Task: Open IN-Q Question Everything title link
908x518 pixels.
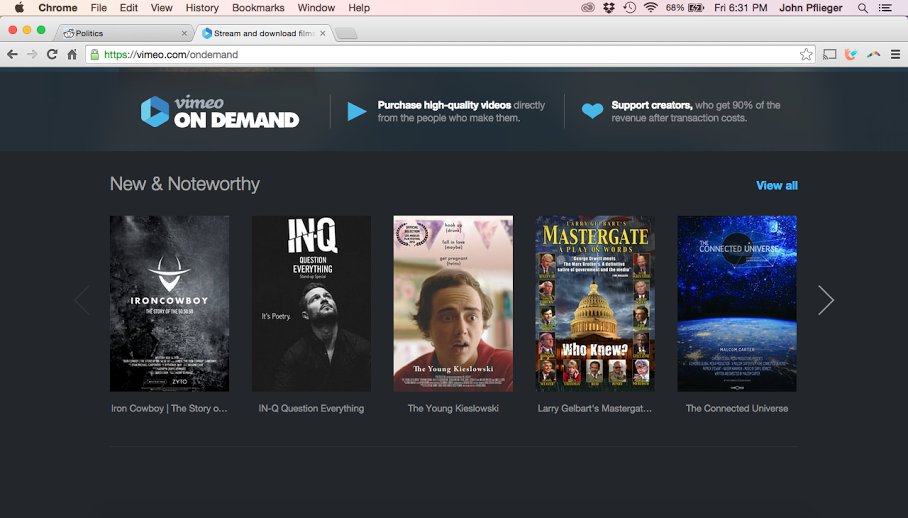Action: point(311,408)
